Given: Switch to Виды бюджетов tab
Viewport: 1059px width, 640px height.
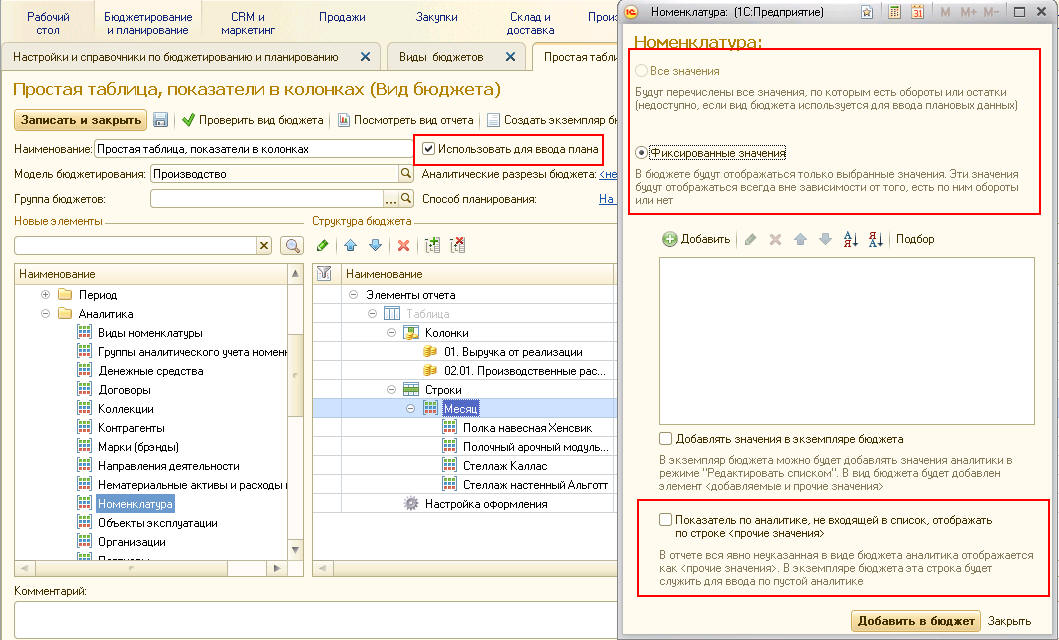Looking at the screenshot, I should point(441,57).
